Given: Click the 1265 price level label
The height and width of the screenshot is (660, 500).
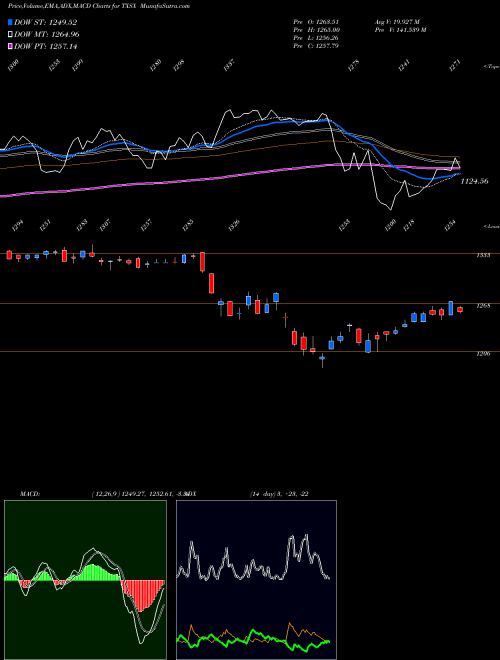Looking at the screenshot, I should (x=484, y=306).
